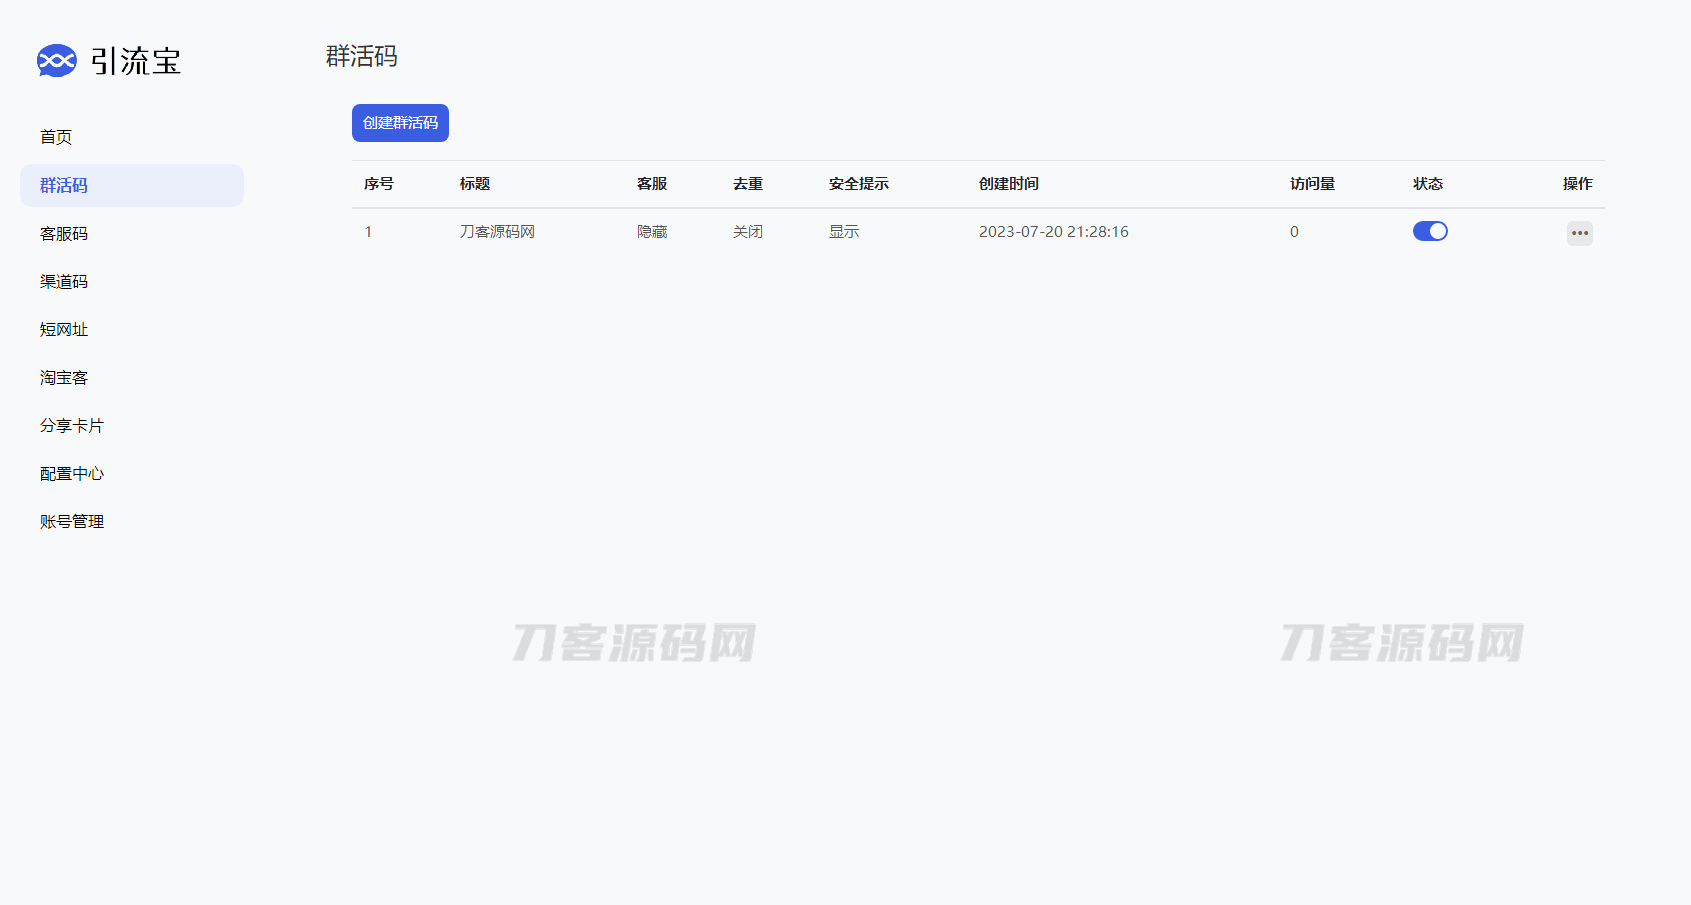The image size is (1691, 905).
Task: Open 账号管理 in the sidebar
Action: tap(72, 522)
